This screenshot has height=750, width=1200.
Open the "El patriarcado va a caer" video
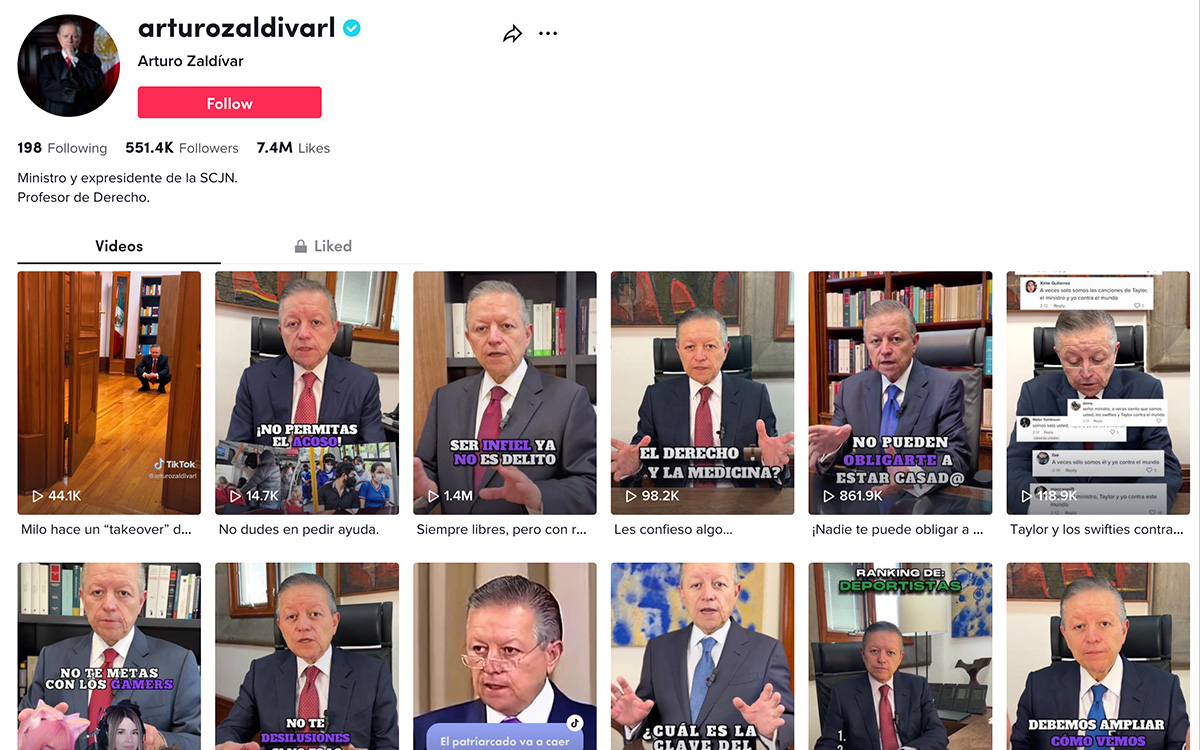505,656
